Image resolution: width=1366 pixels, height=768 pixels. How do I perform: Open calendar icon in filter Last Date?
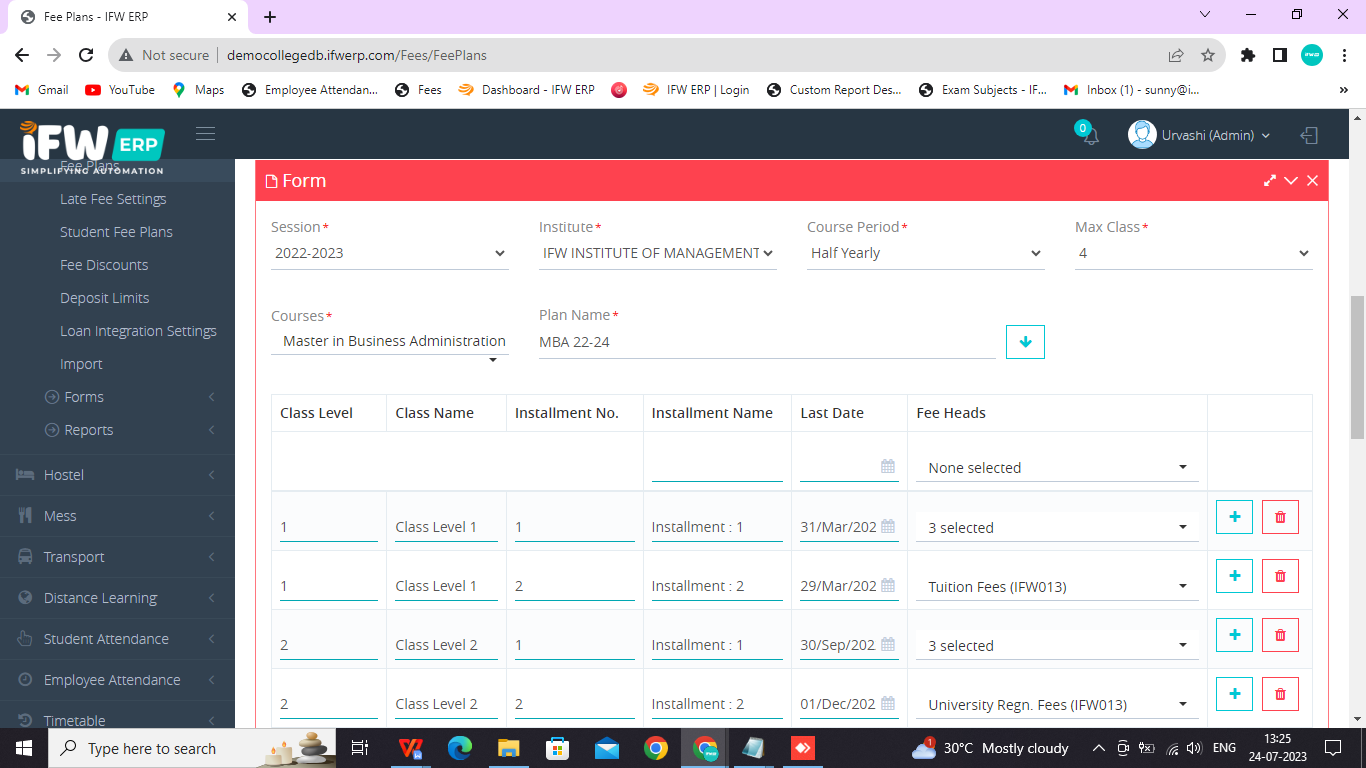click(x=888, y=466)
